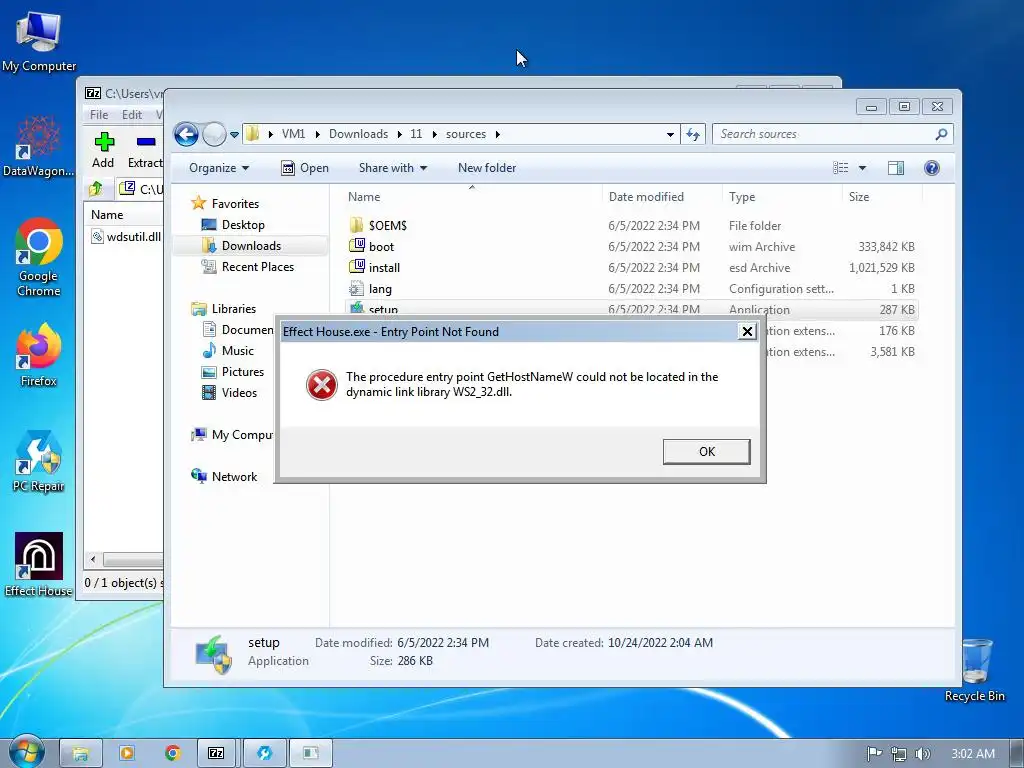The image size is (1024, 768).
Task: Expand the arrow after the sources breadcrumb
Action: coord(498,134)
